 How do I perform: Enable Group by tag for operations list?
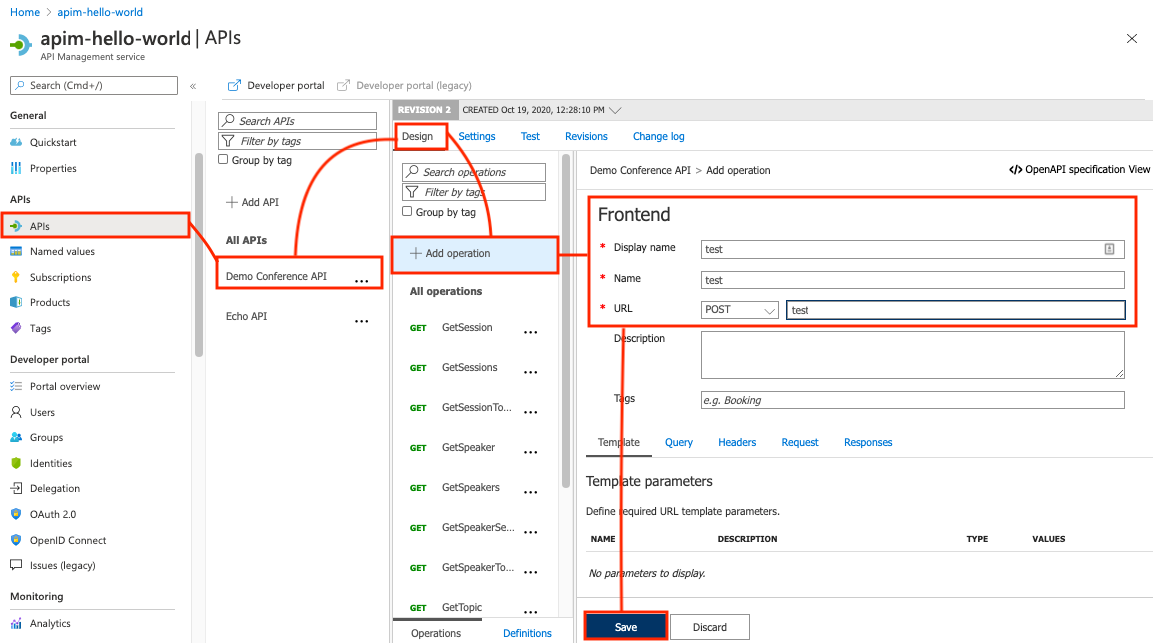(x=407, y=211)
